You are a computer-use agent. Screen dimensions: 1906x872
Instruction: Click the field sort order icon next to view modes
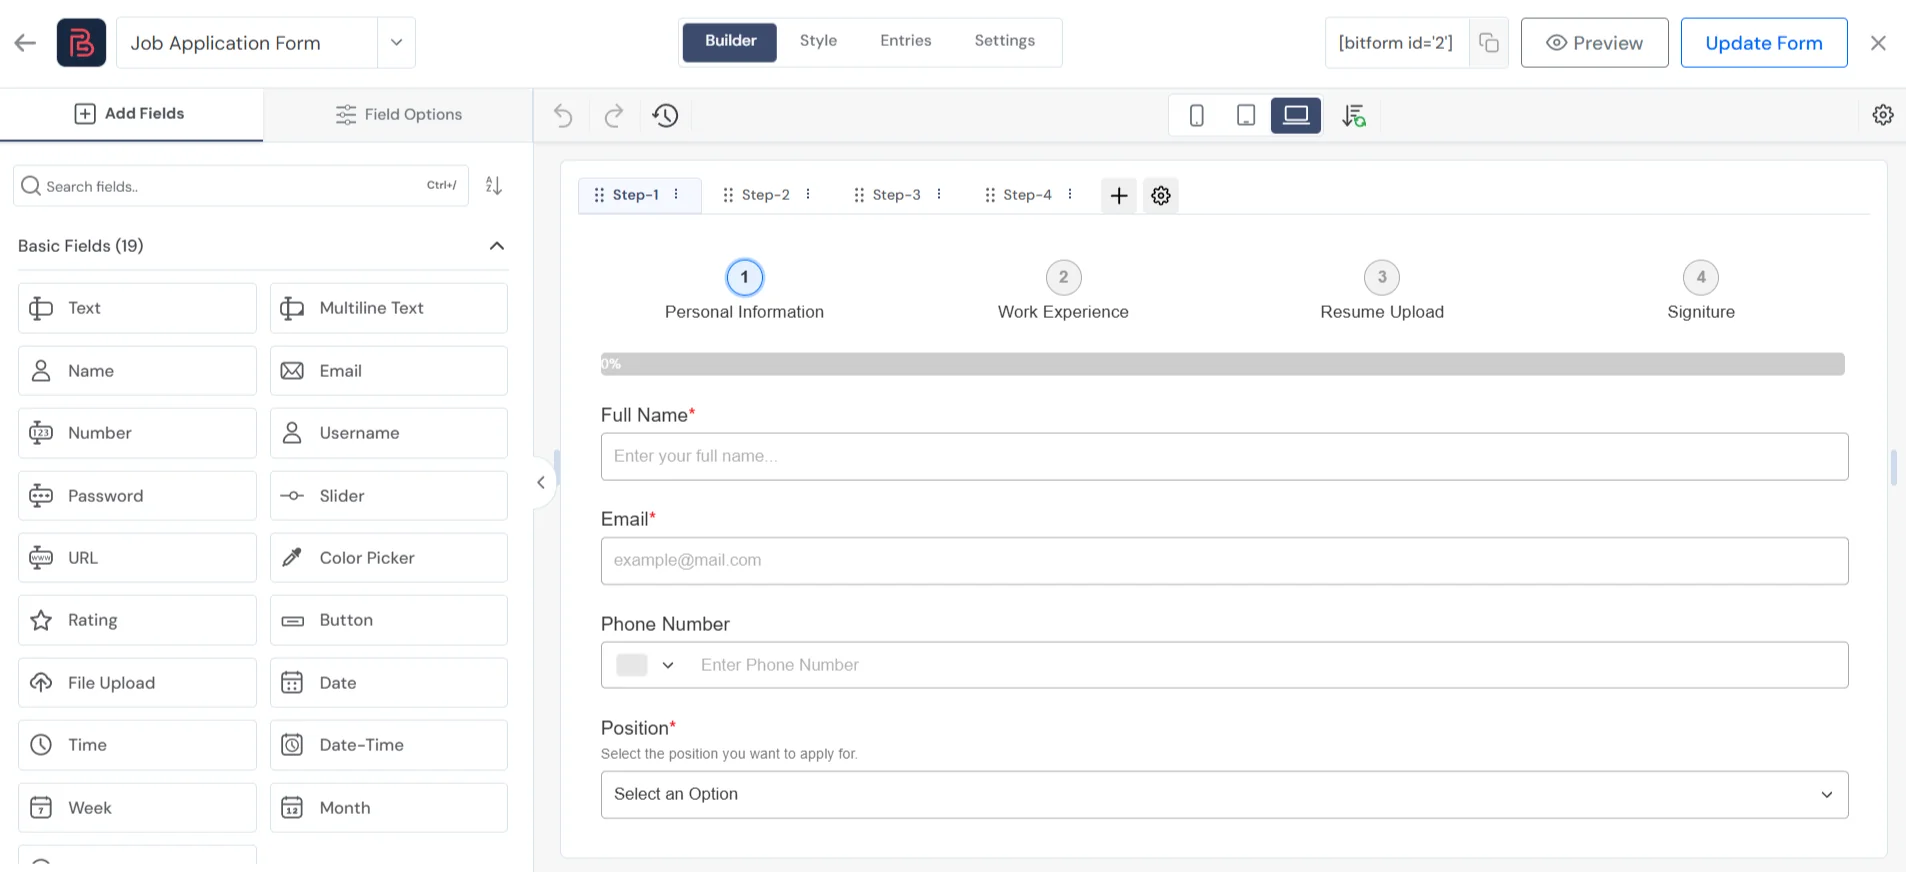[x=1354, y=116]
